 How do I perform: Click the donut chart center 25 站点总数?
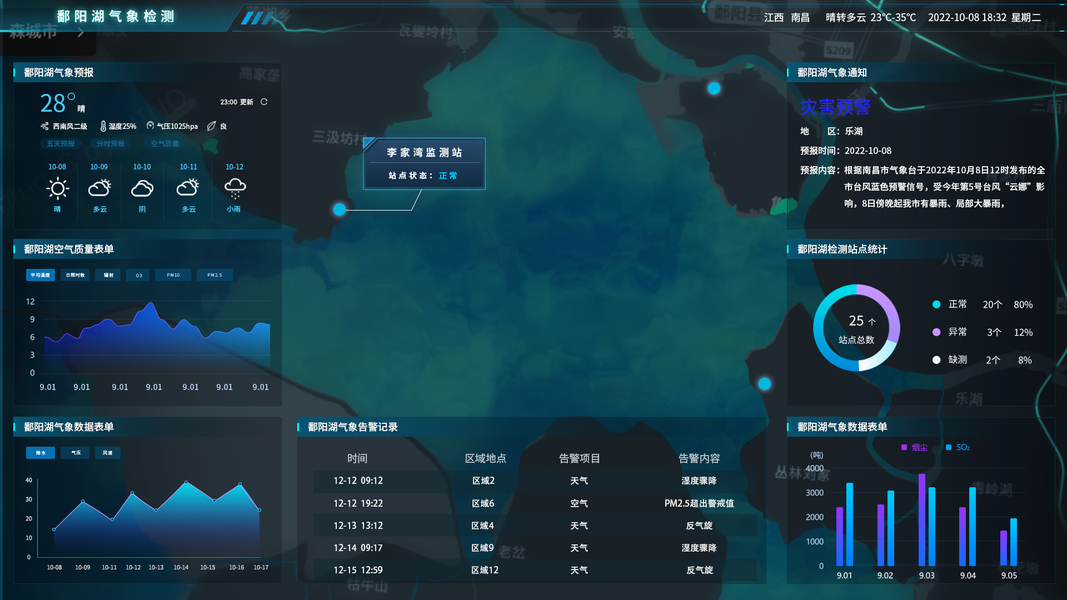(x=857, y=328)
